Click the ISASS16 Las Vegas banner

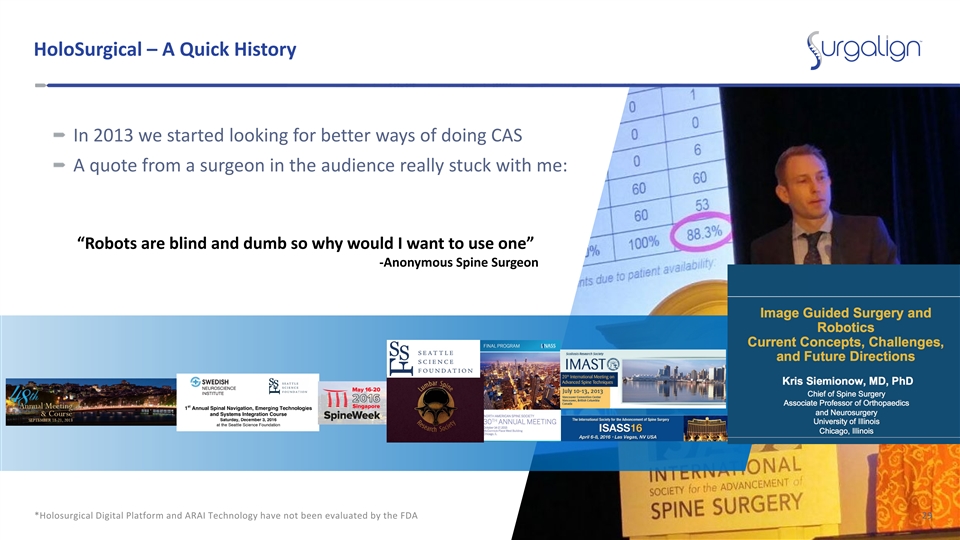pos(643,428)
